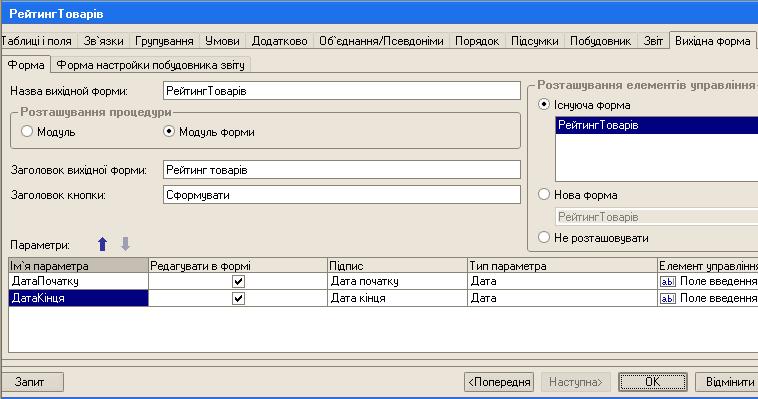Switch to Звіт tab
The height and width of the screenshot is (399, 758).
[x=653, y=41]
